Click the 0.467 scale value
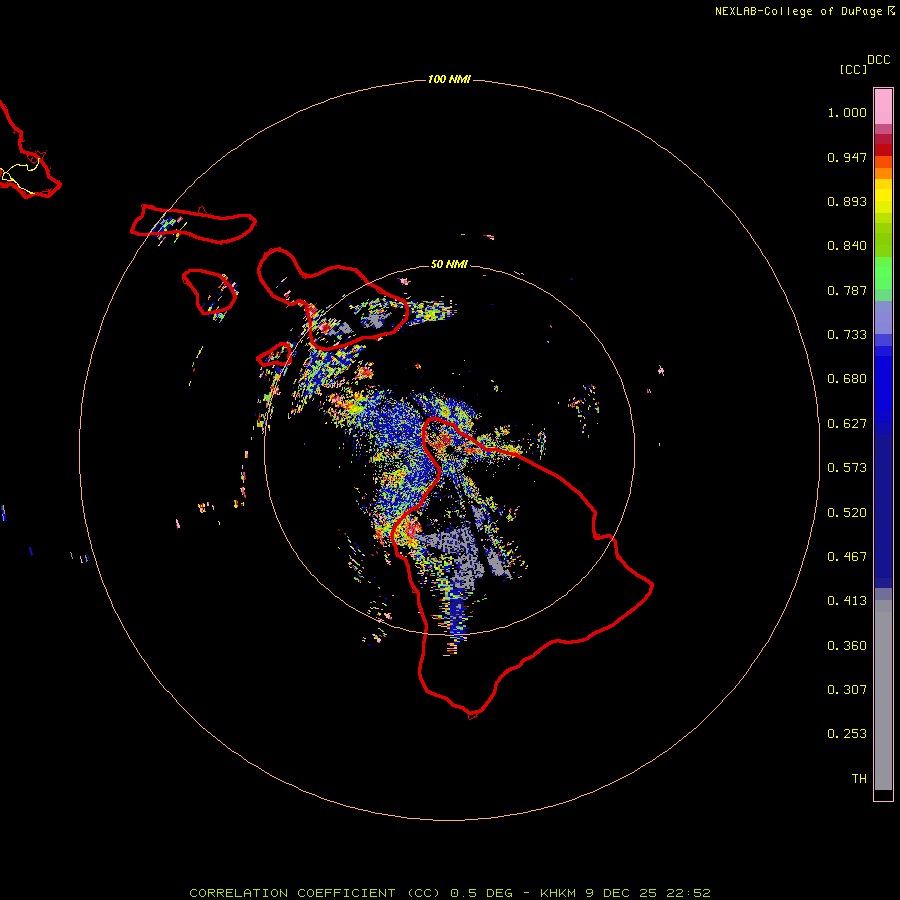Image resolution: width=900 pixels, height=900 pixels. [x=847, y=557]
